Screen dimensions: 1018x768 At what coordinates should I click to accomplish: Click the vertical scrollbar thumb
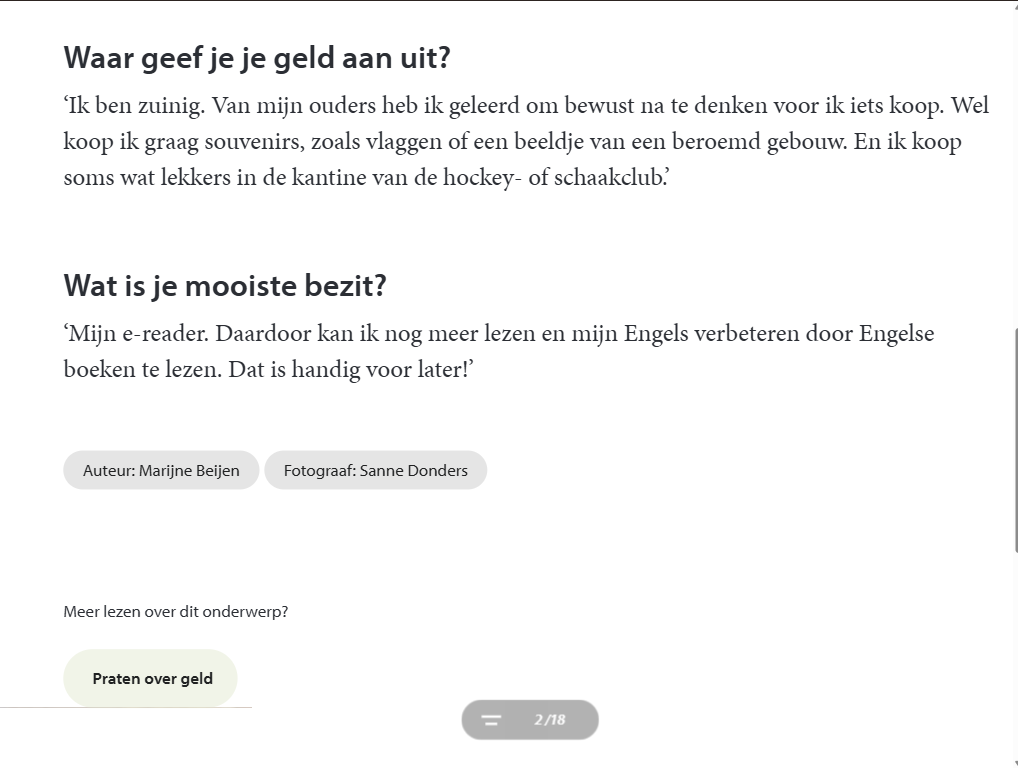(1015, 441)
